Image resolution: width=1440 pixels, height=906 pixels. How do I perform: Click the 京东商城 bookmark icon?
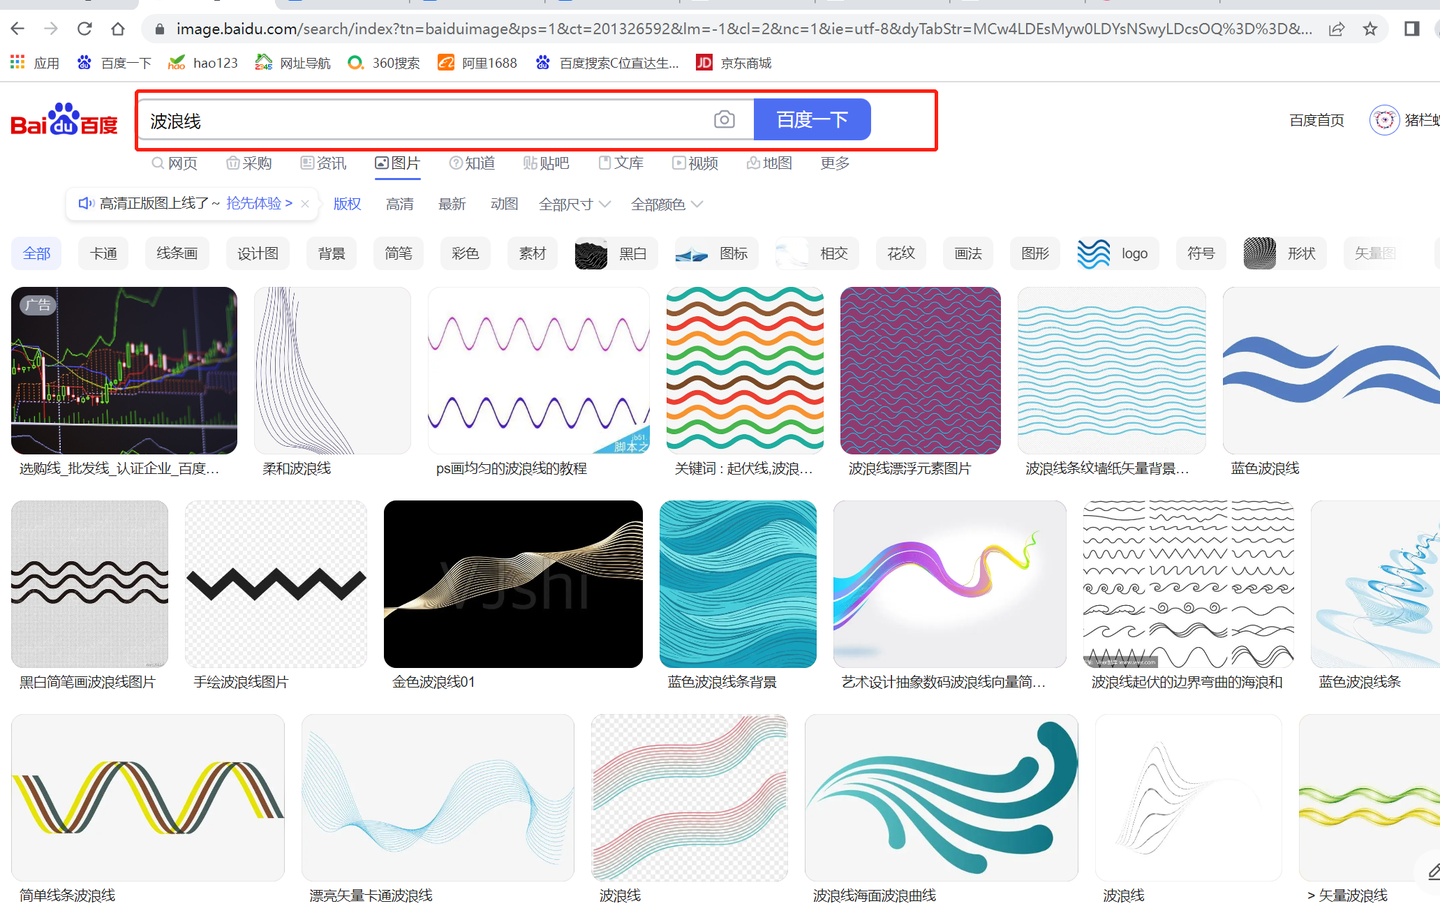[x=703, y=62]
